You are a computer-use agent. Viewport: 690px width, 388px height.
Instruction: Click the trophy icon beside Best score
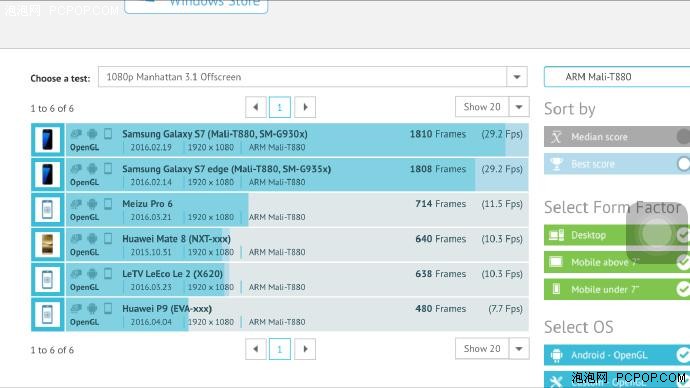[556, 164]
